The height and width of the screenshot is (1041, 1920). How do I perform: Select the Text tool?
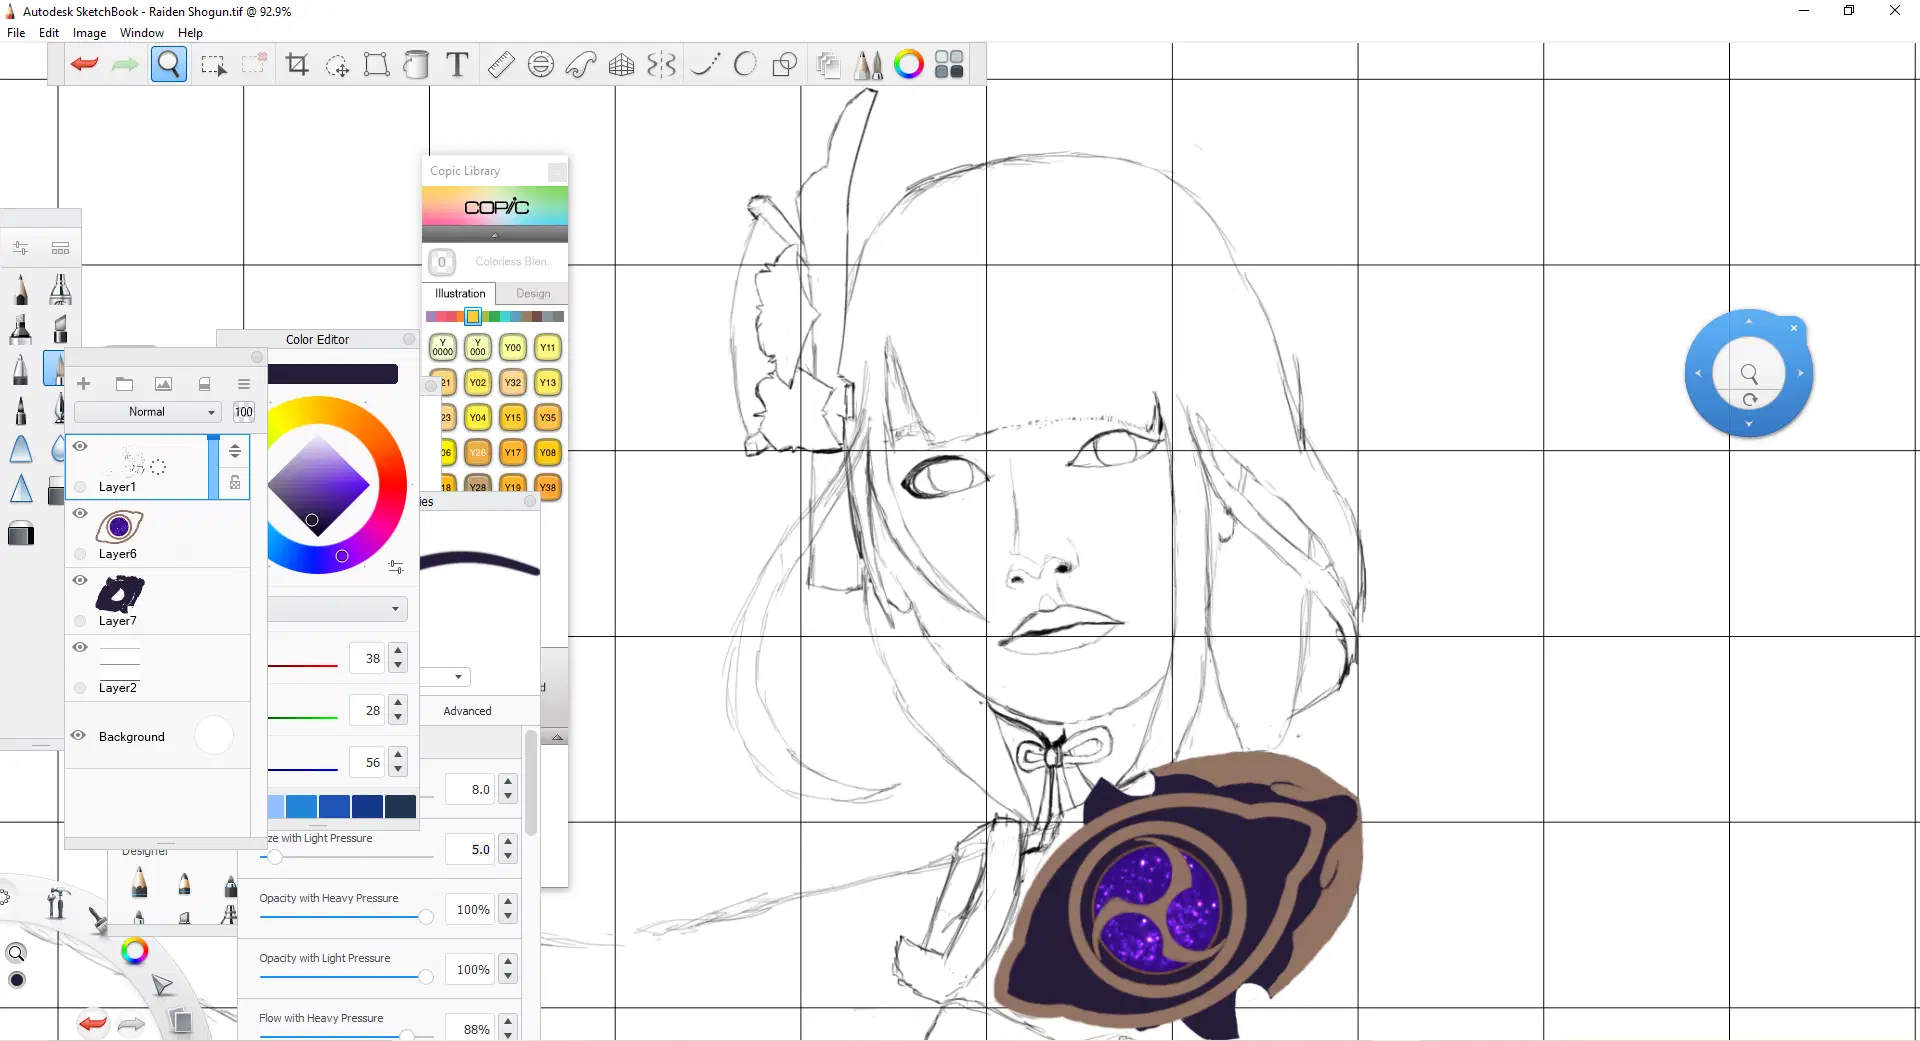pyautogui.click(x=457, y=65)
